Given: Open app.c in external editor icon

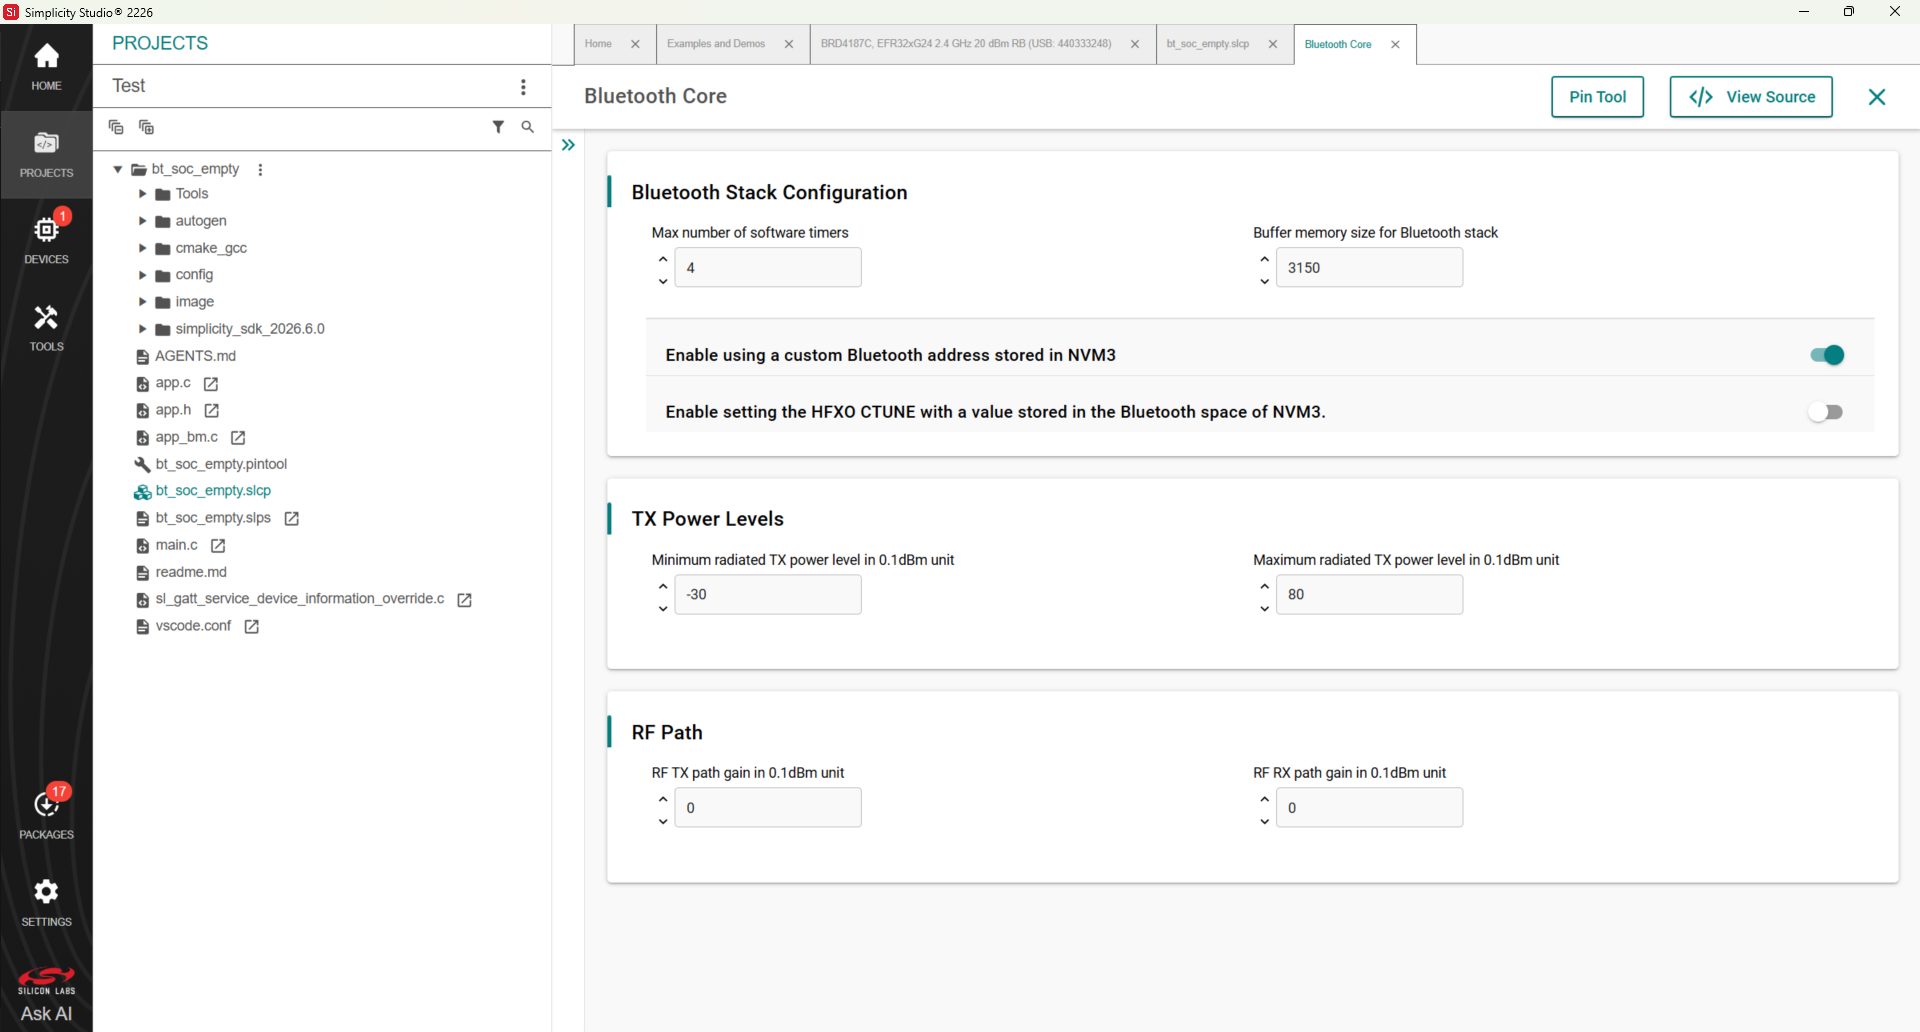Looking at the screenshot, I should point(211,384).
